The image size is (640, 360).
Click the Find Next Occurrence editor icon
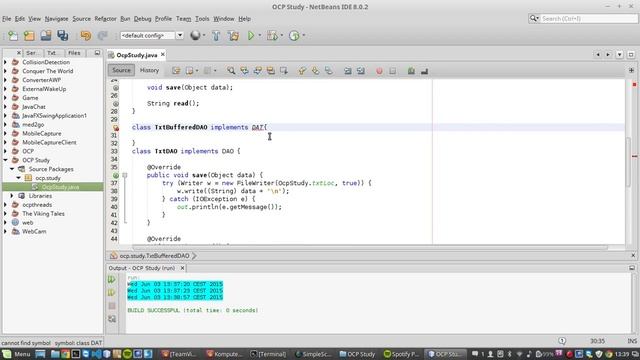tap(258, 71)
